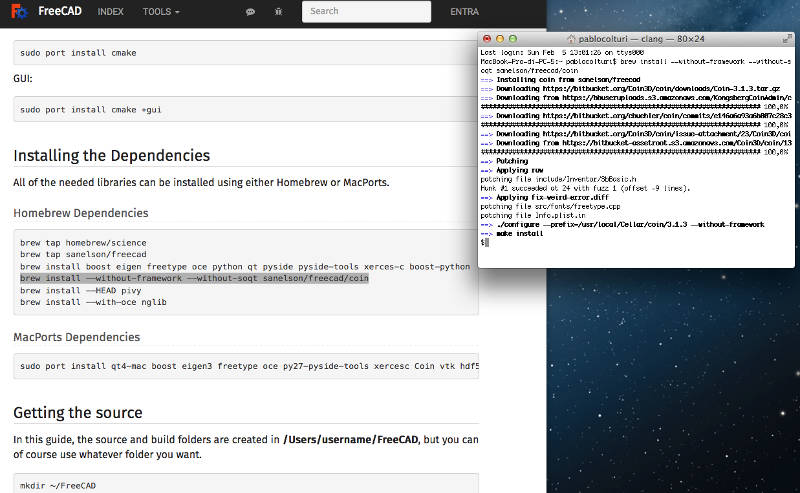
Task: Close the Terminal window with red button
Action: (x=487, y=39)
